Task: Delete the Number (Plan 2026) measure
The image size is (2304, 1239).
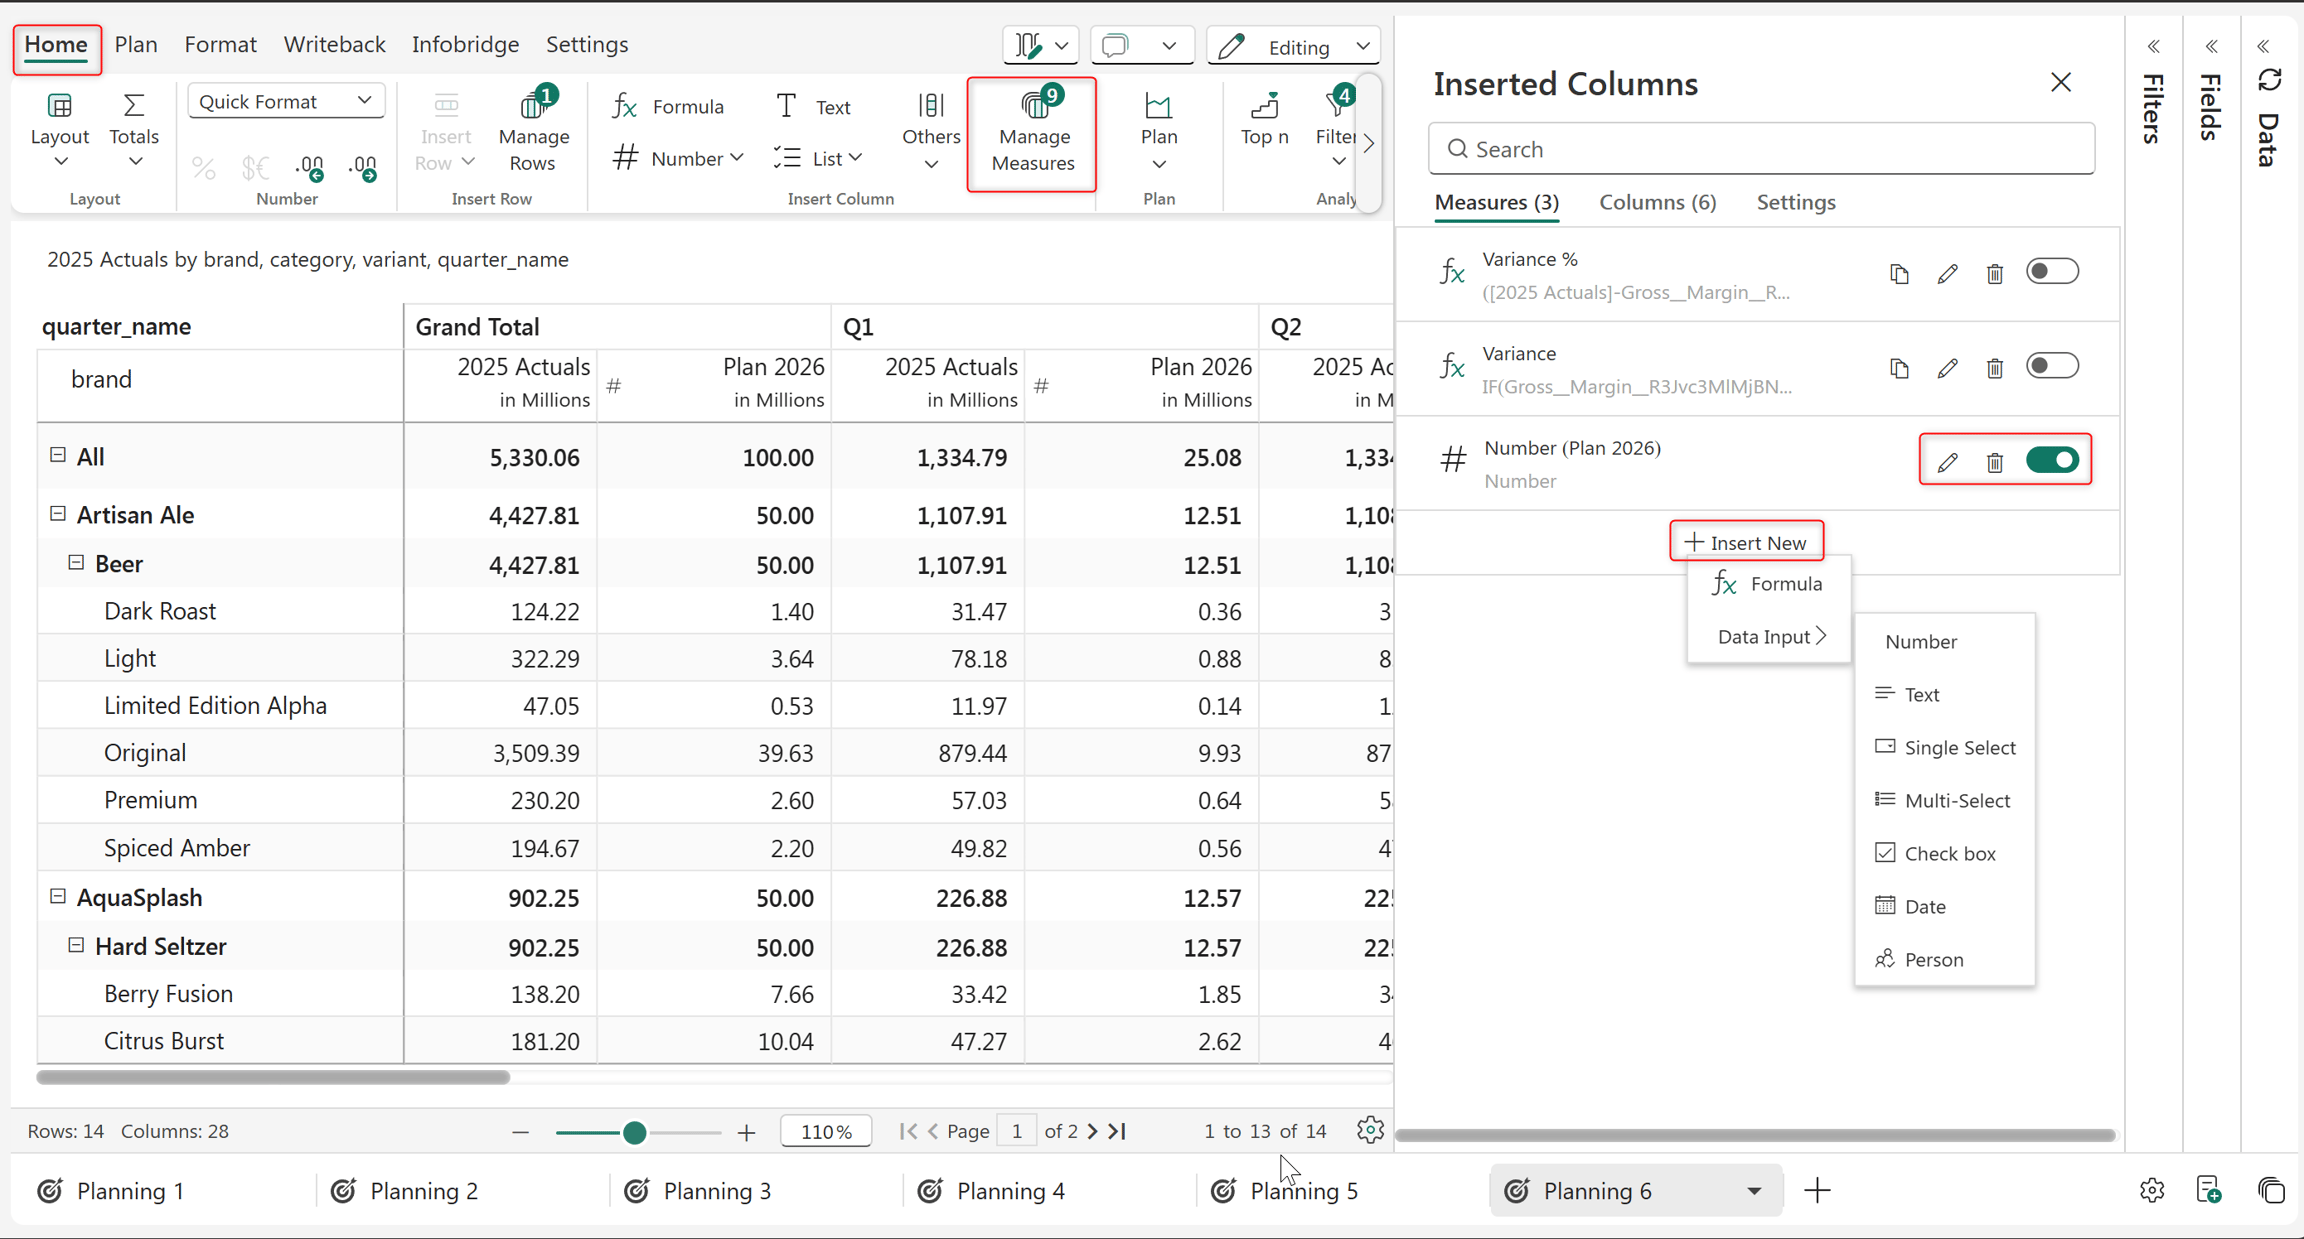Action: 1994,462
